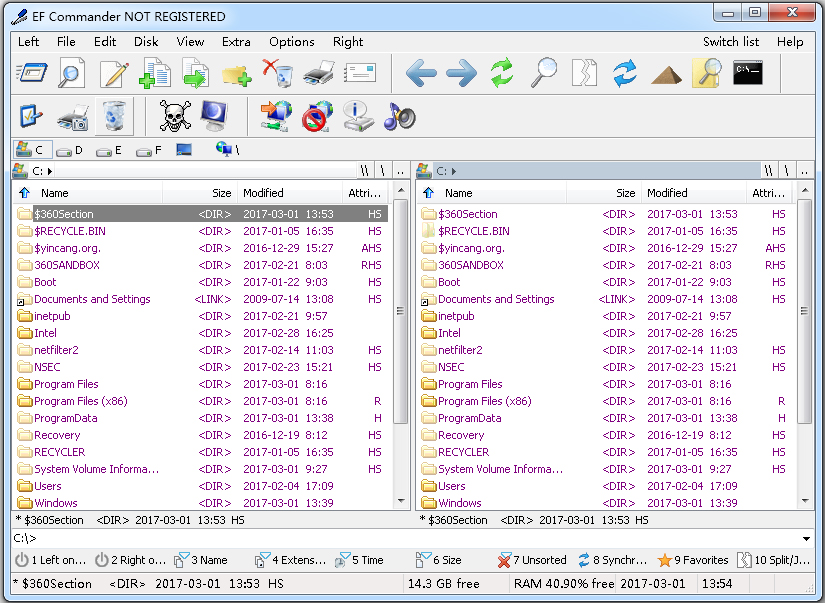Select drive F in the drive bar
Viewport: 825px width, 603px height.
point(148,150)
